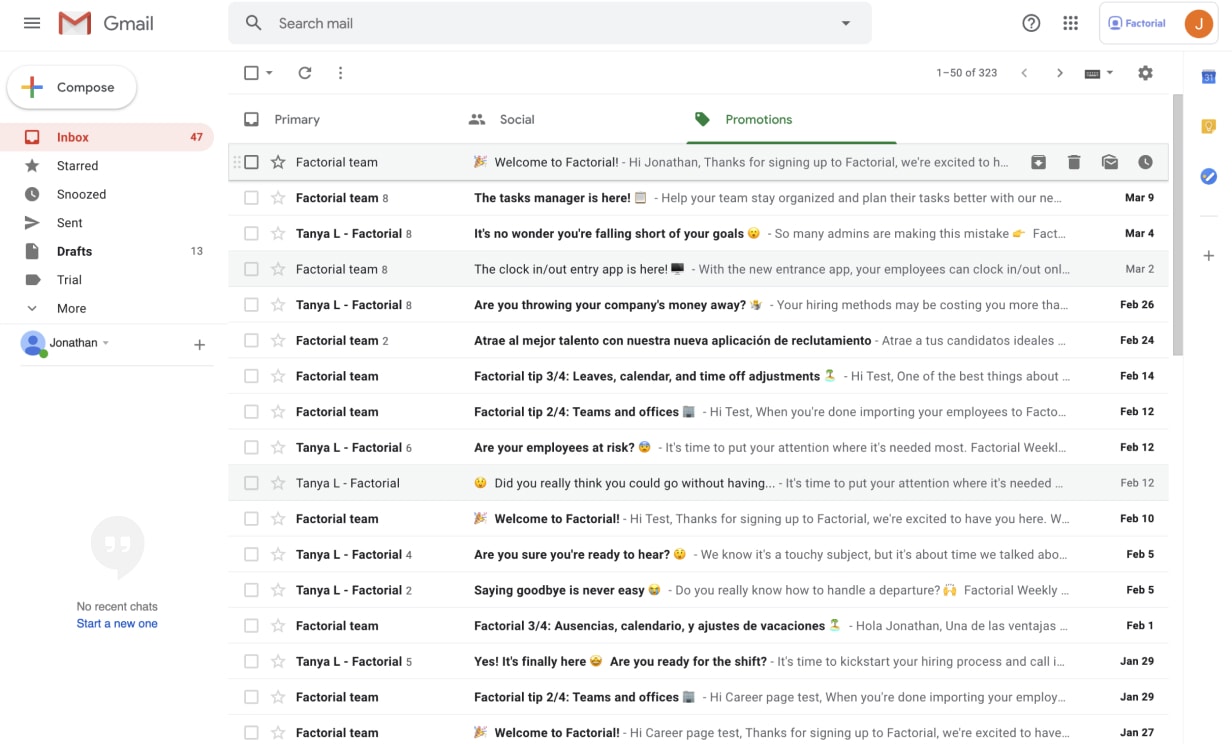
Task: Open the Google apps grid
Action: click(x=1071, y=23)
